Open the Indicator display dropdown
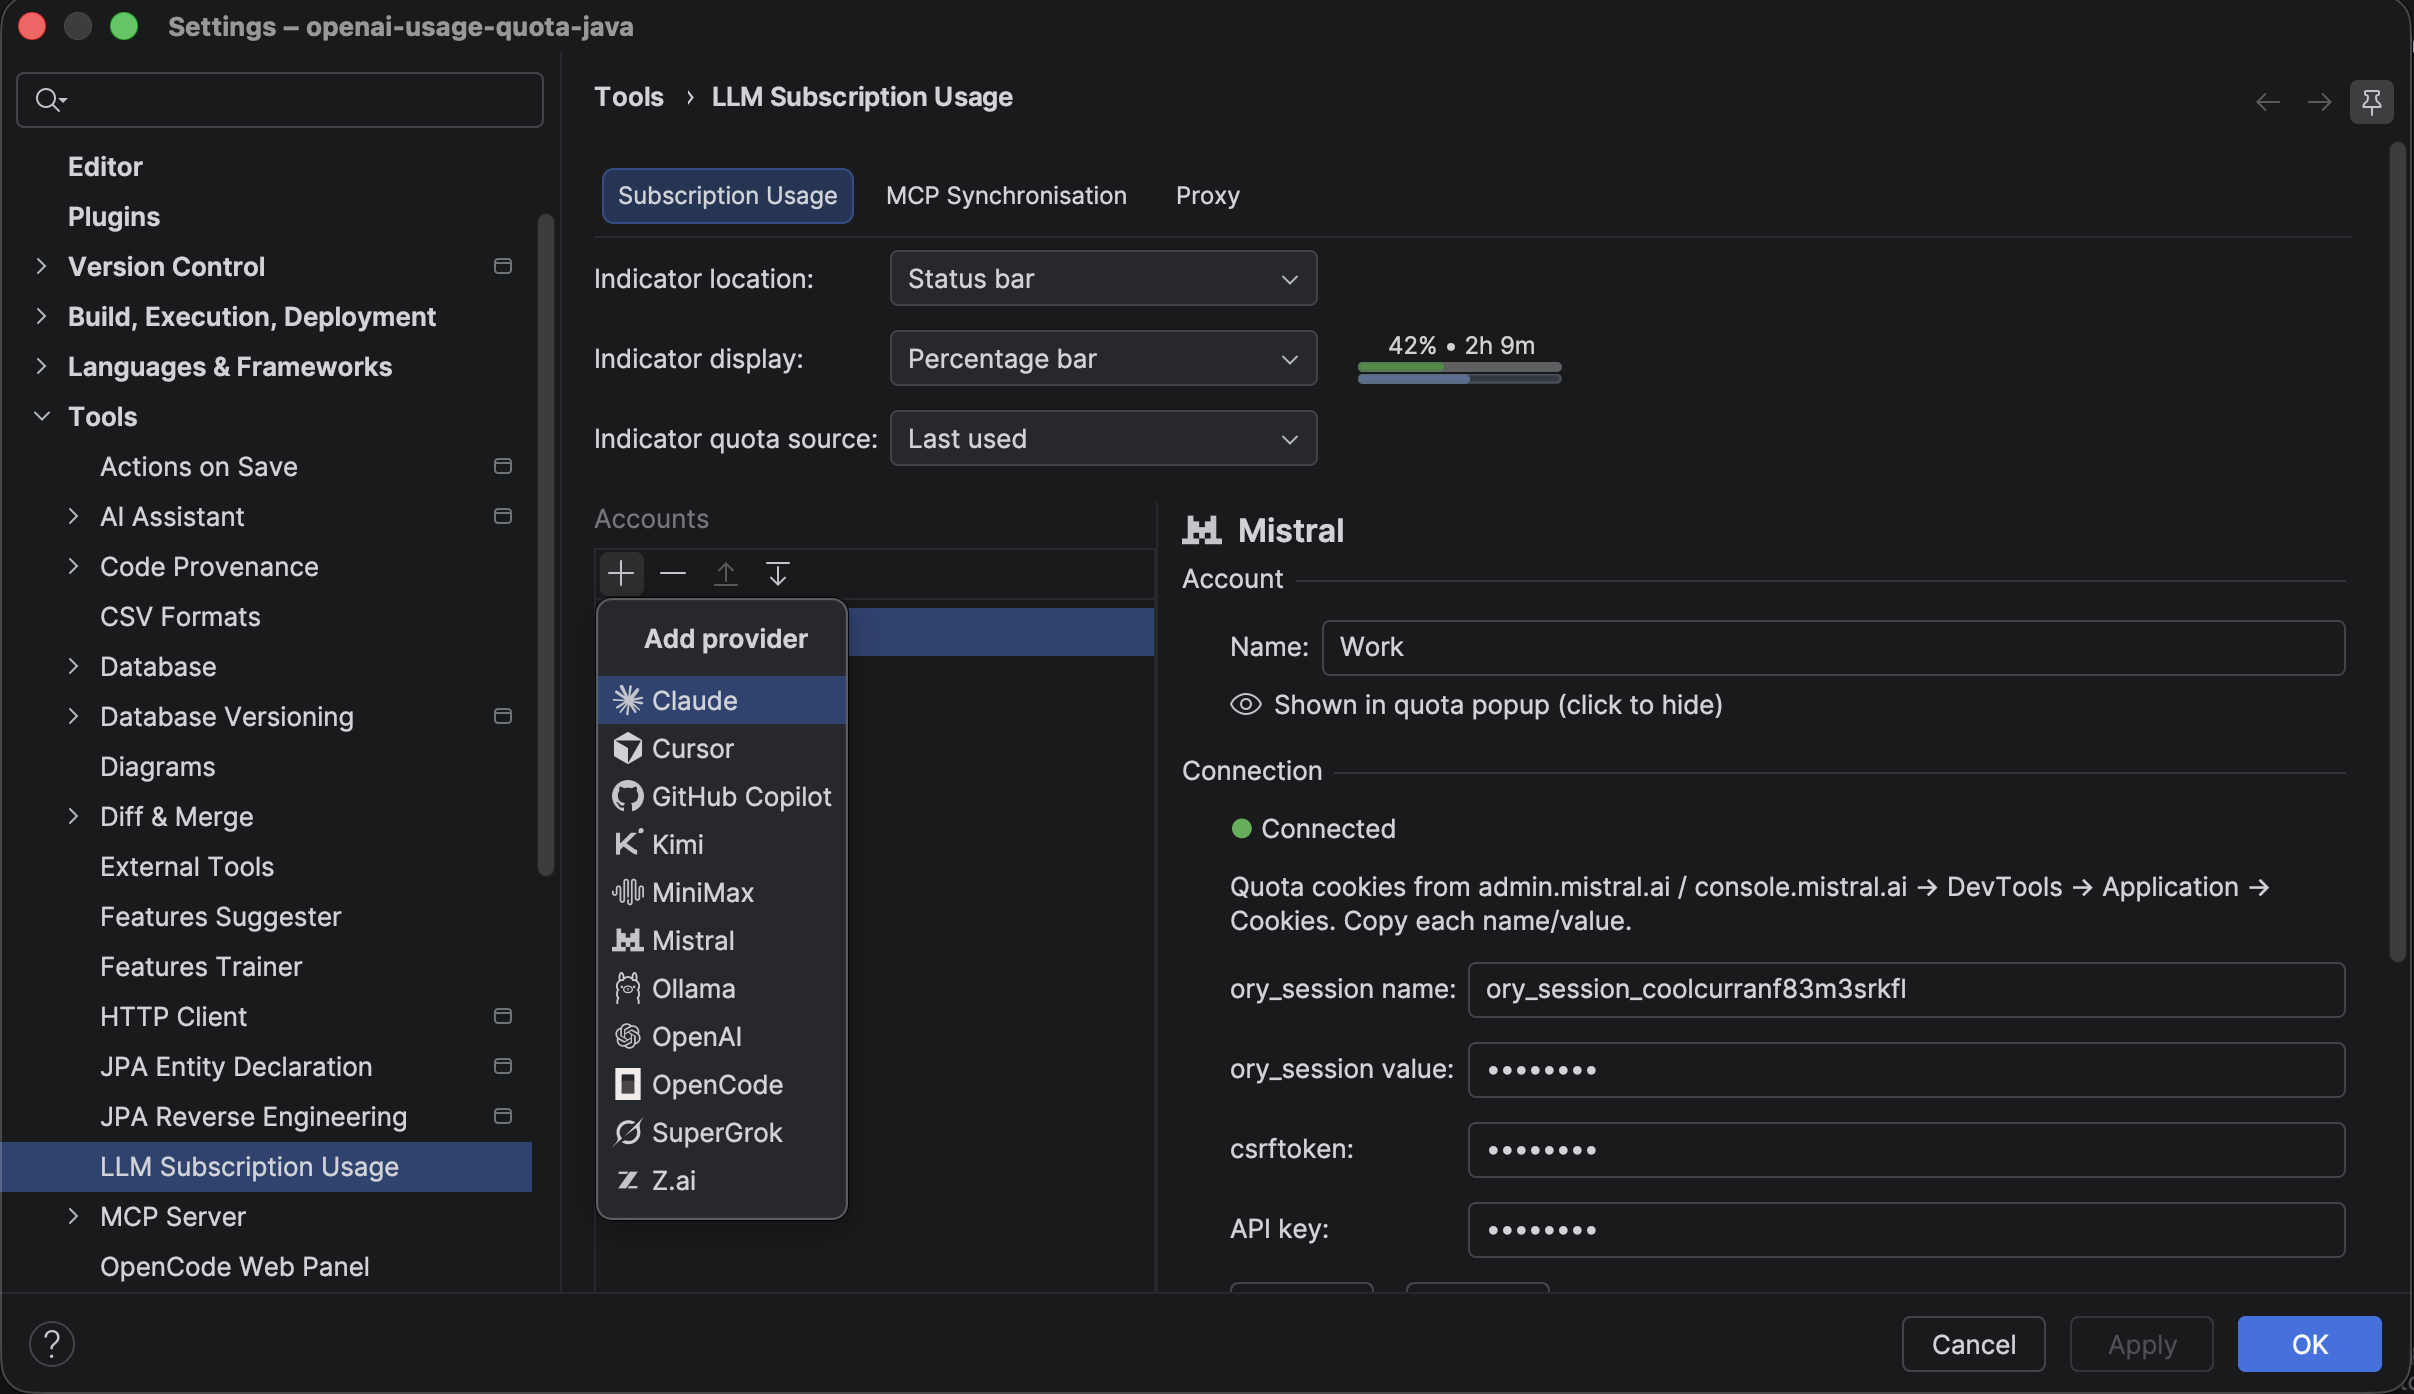 [x=1103, y=358]
